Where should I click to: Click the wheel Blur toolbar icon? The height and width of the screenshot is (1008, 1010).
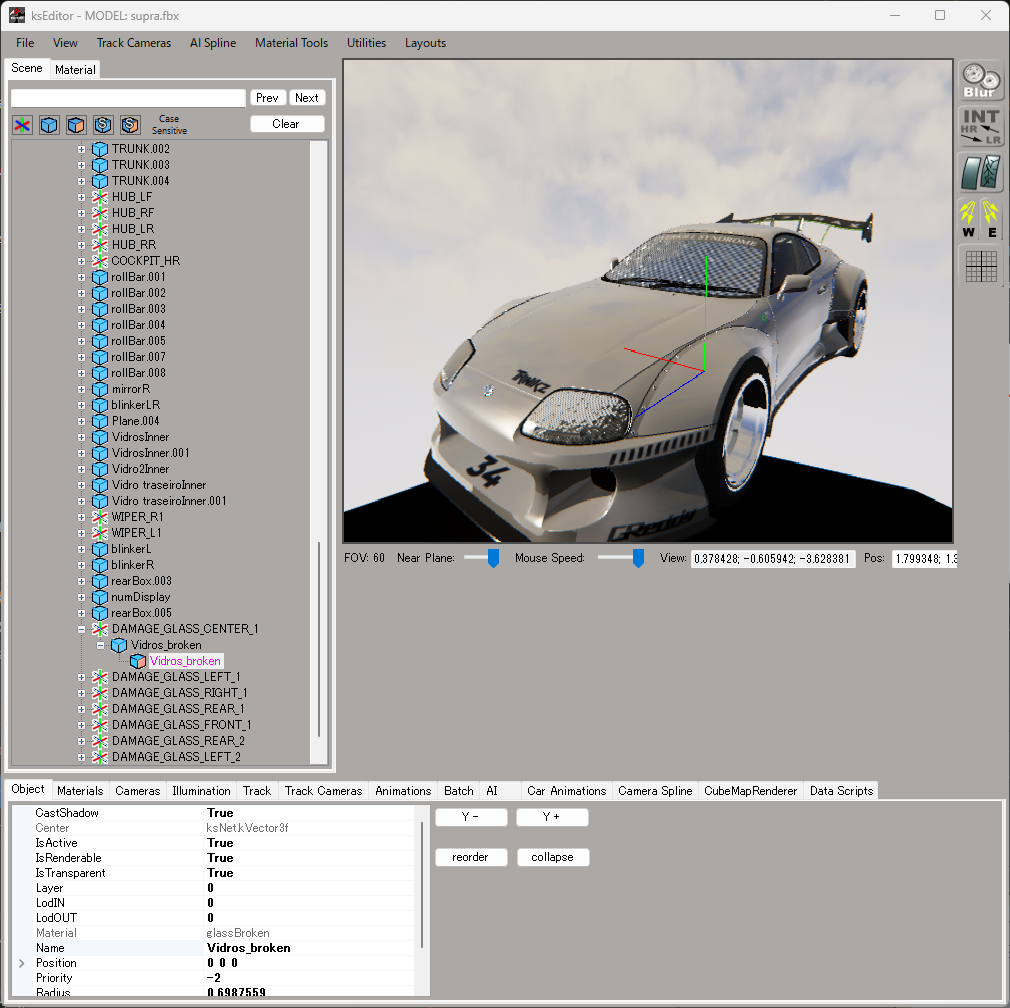pyautogui.click(x=980, y=81)
